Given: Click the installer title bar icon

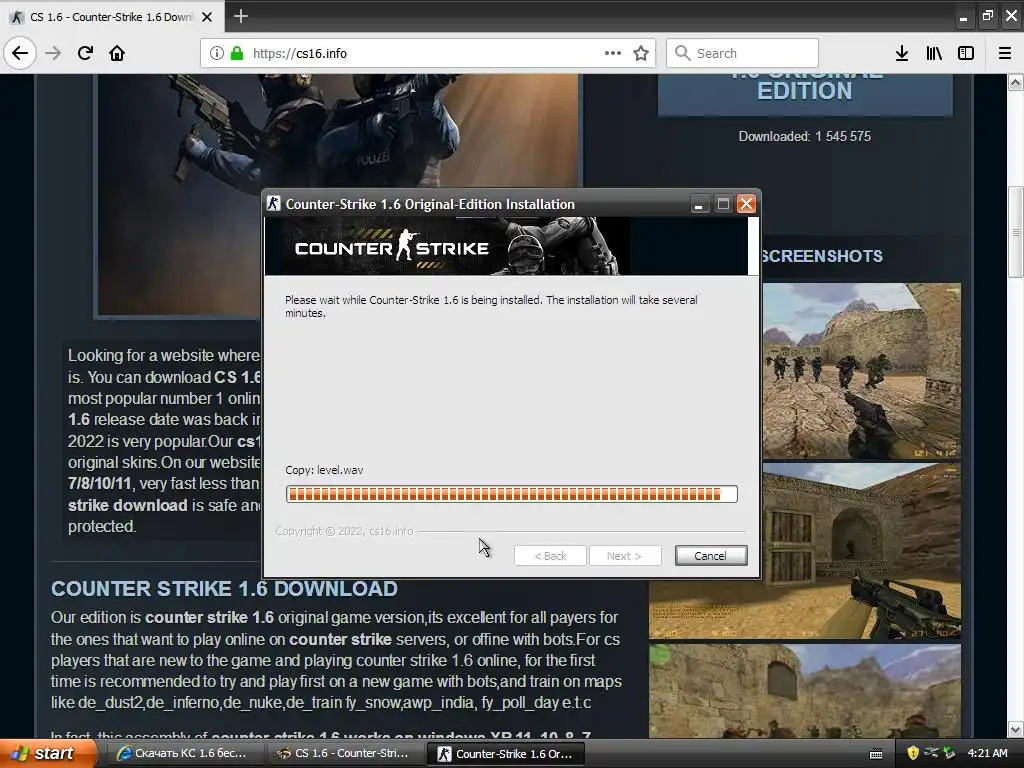Looking at the screenshot, I should pyautogui.click(x=274, y=204).
